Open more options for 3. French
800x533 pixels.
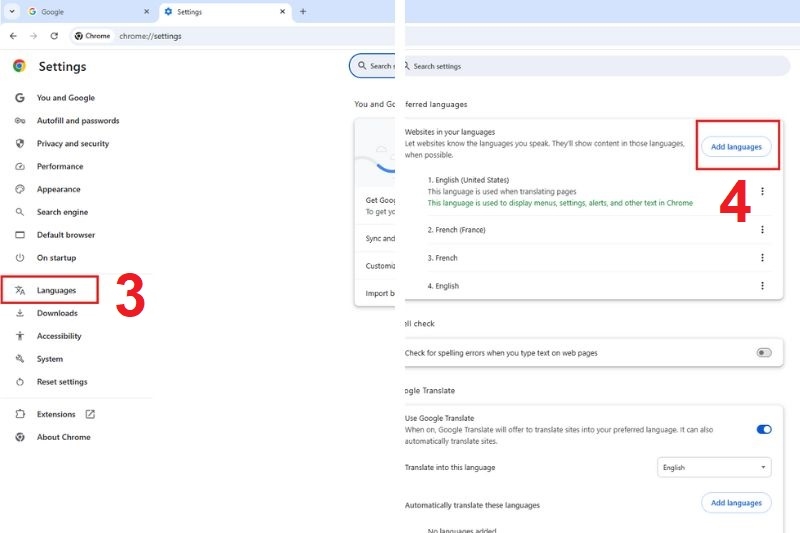[762, 258]
